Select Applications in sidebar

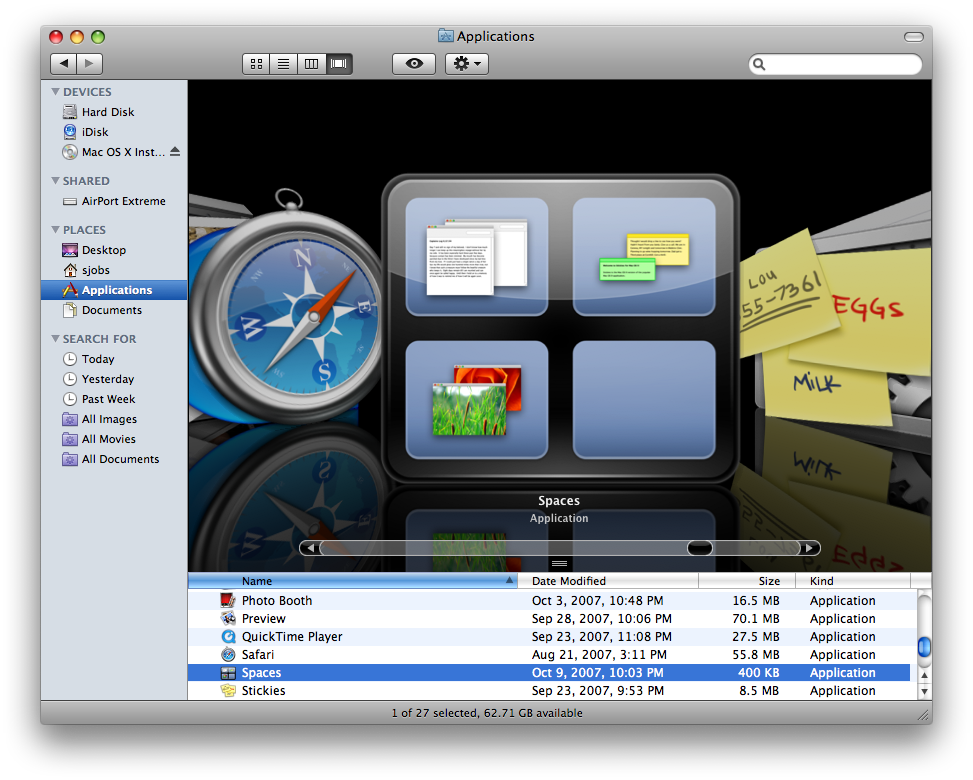(114, 290)
